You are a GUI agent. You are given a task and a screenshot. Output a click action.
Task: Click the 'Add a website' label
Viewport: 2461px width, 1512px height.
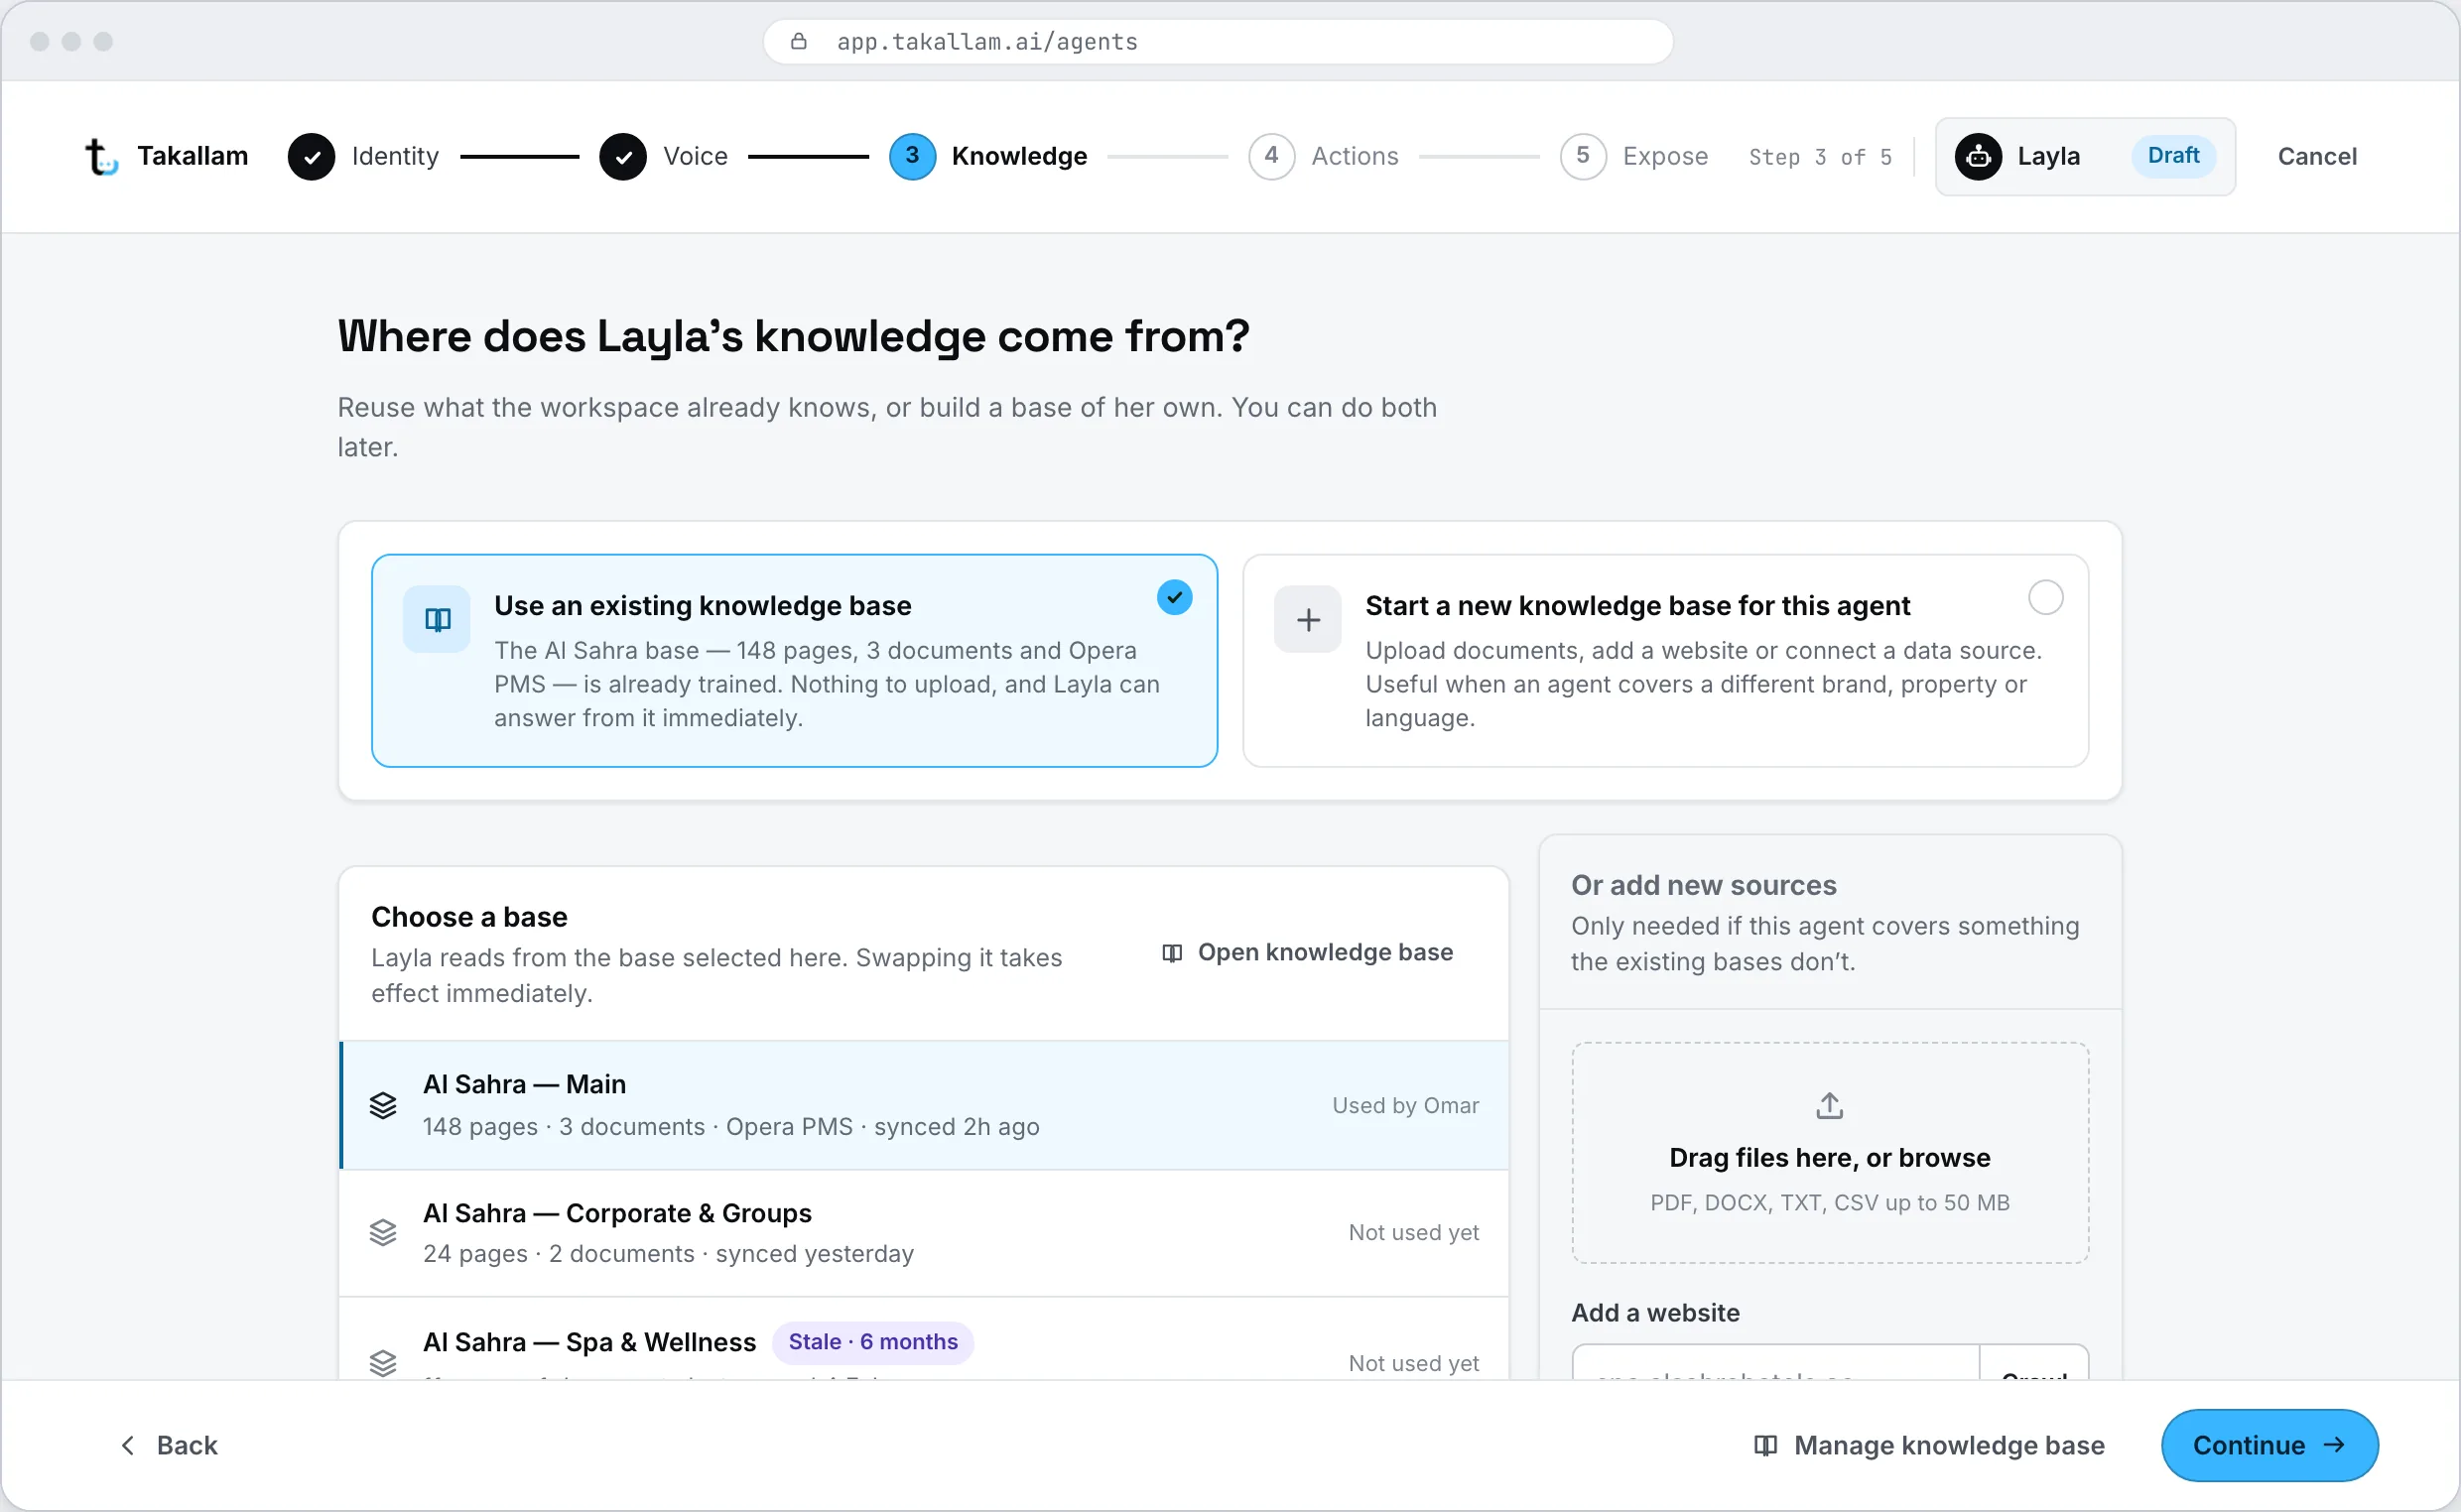pyautogui.click(x=1654, y=1312)
